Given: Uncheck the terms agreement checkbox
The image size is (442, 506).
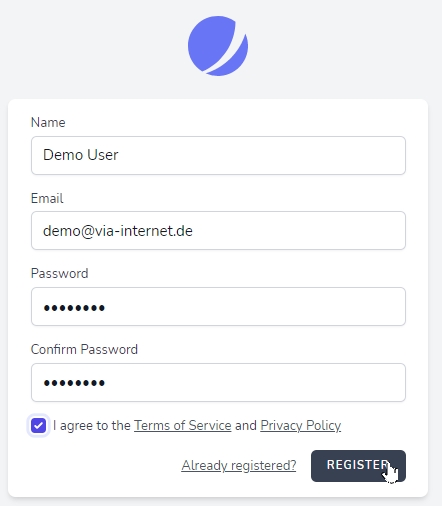Looking at the screenshot, I should [38, 426].
